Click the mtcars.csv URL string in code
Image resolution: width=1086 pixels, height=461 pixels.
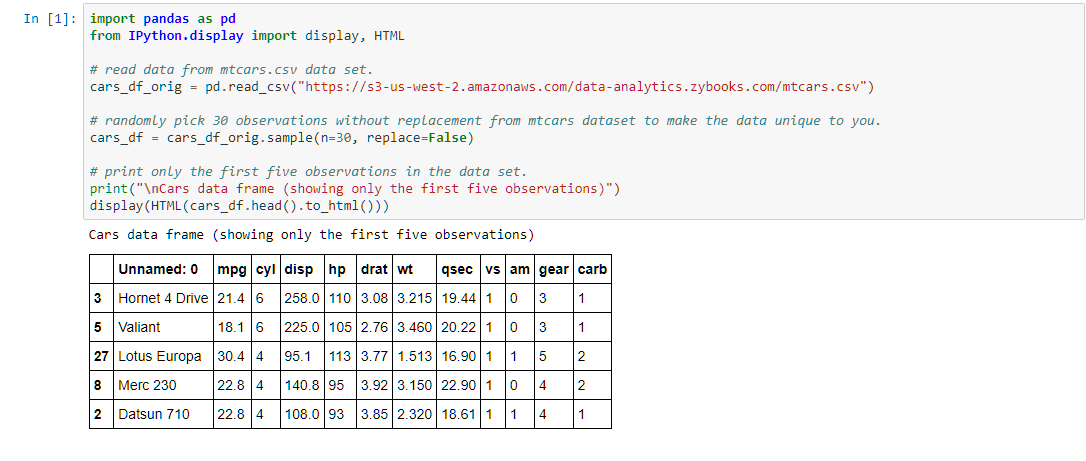(x=582, y=87)
